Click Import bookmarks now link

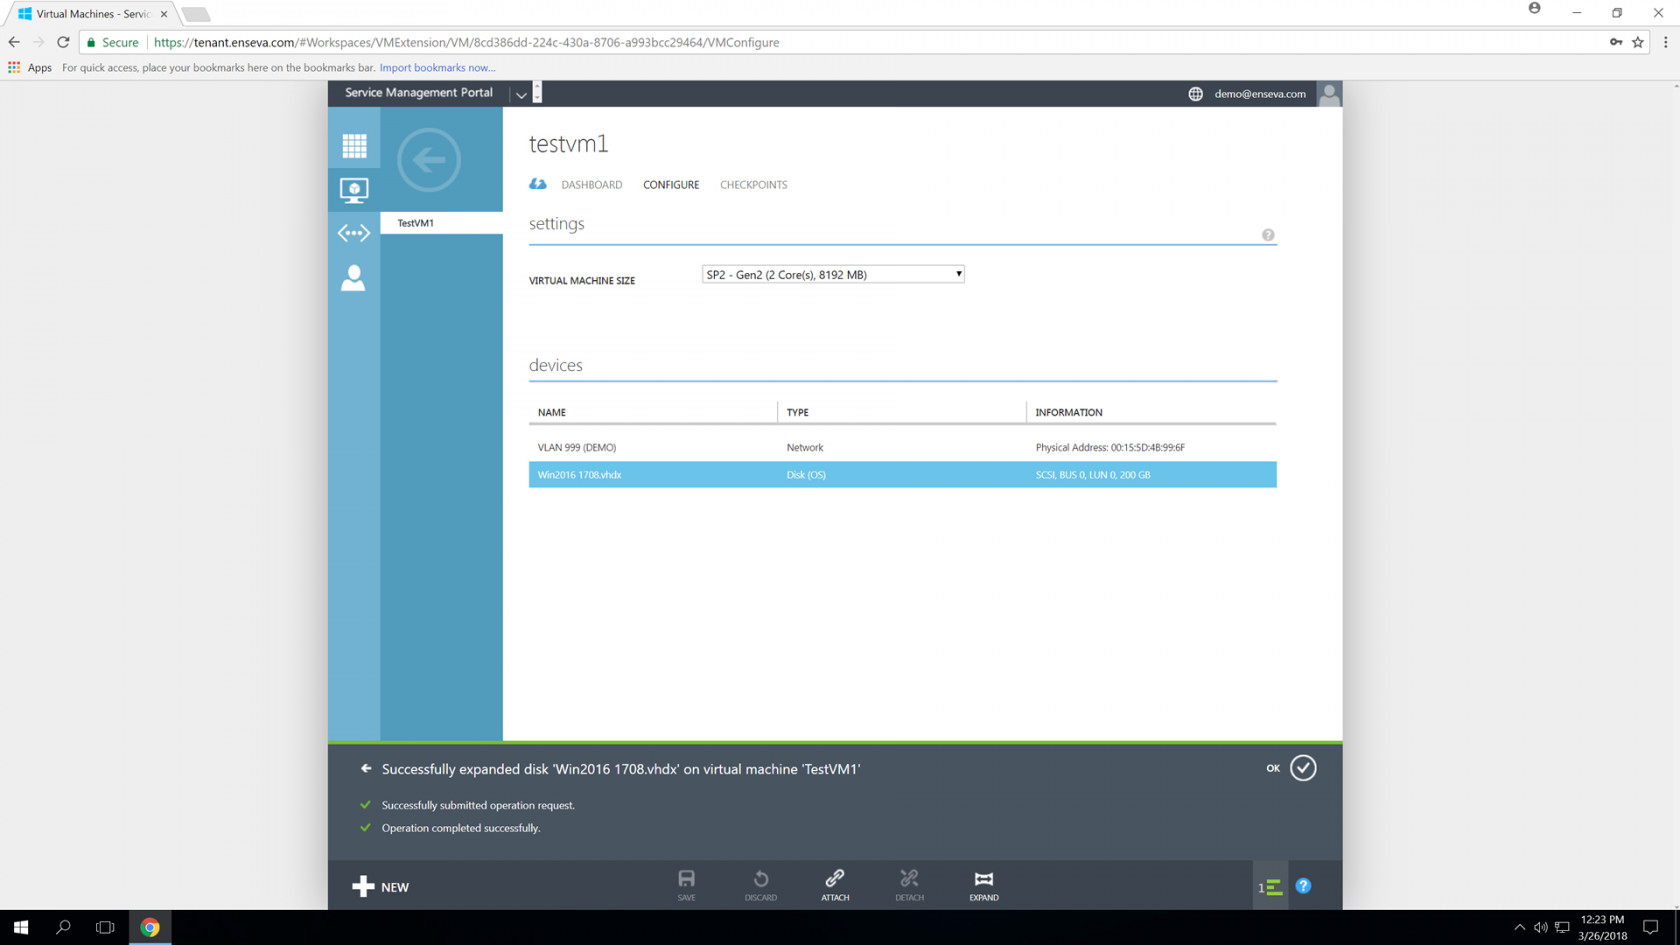[437, 68]
